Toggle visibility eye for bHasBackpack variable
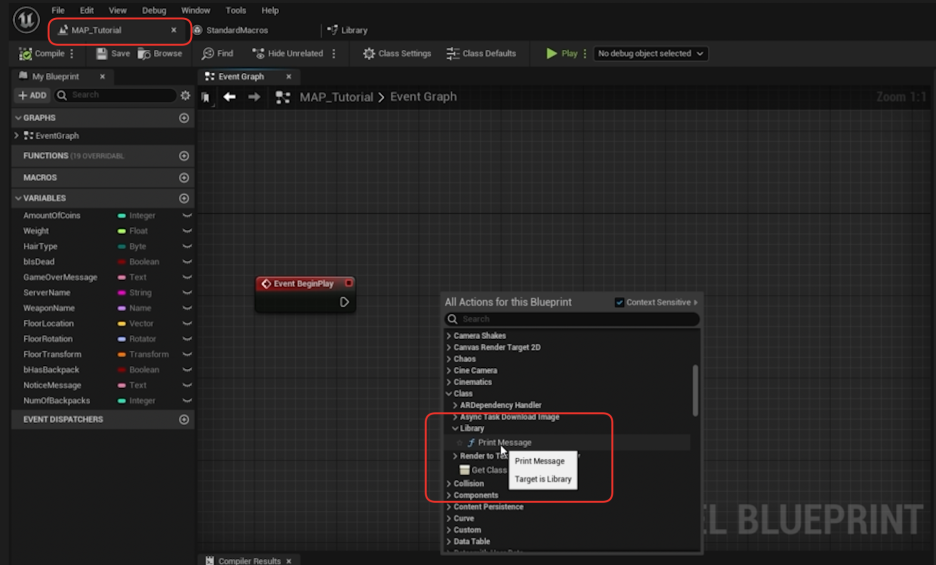Screen dimensions: 936x565 187,370
